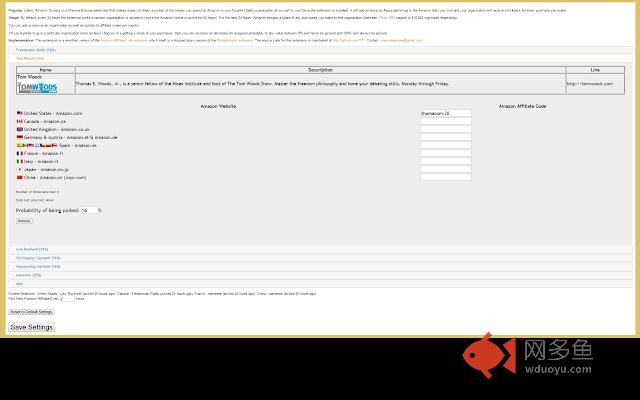This screenshot has height=400, width=640.
Task: Click the probability of being picked field
Action: pyautogui.click(x=89, y=210)
